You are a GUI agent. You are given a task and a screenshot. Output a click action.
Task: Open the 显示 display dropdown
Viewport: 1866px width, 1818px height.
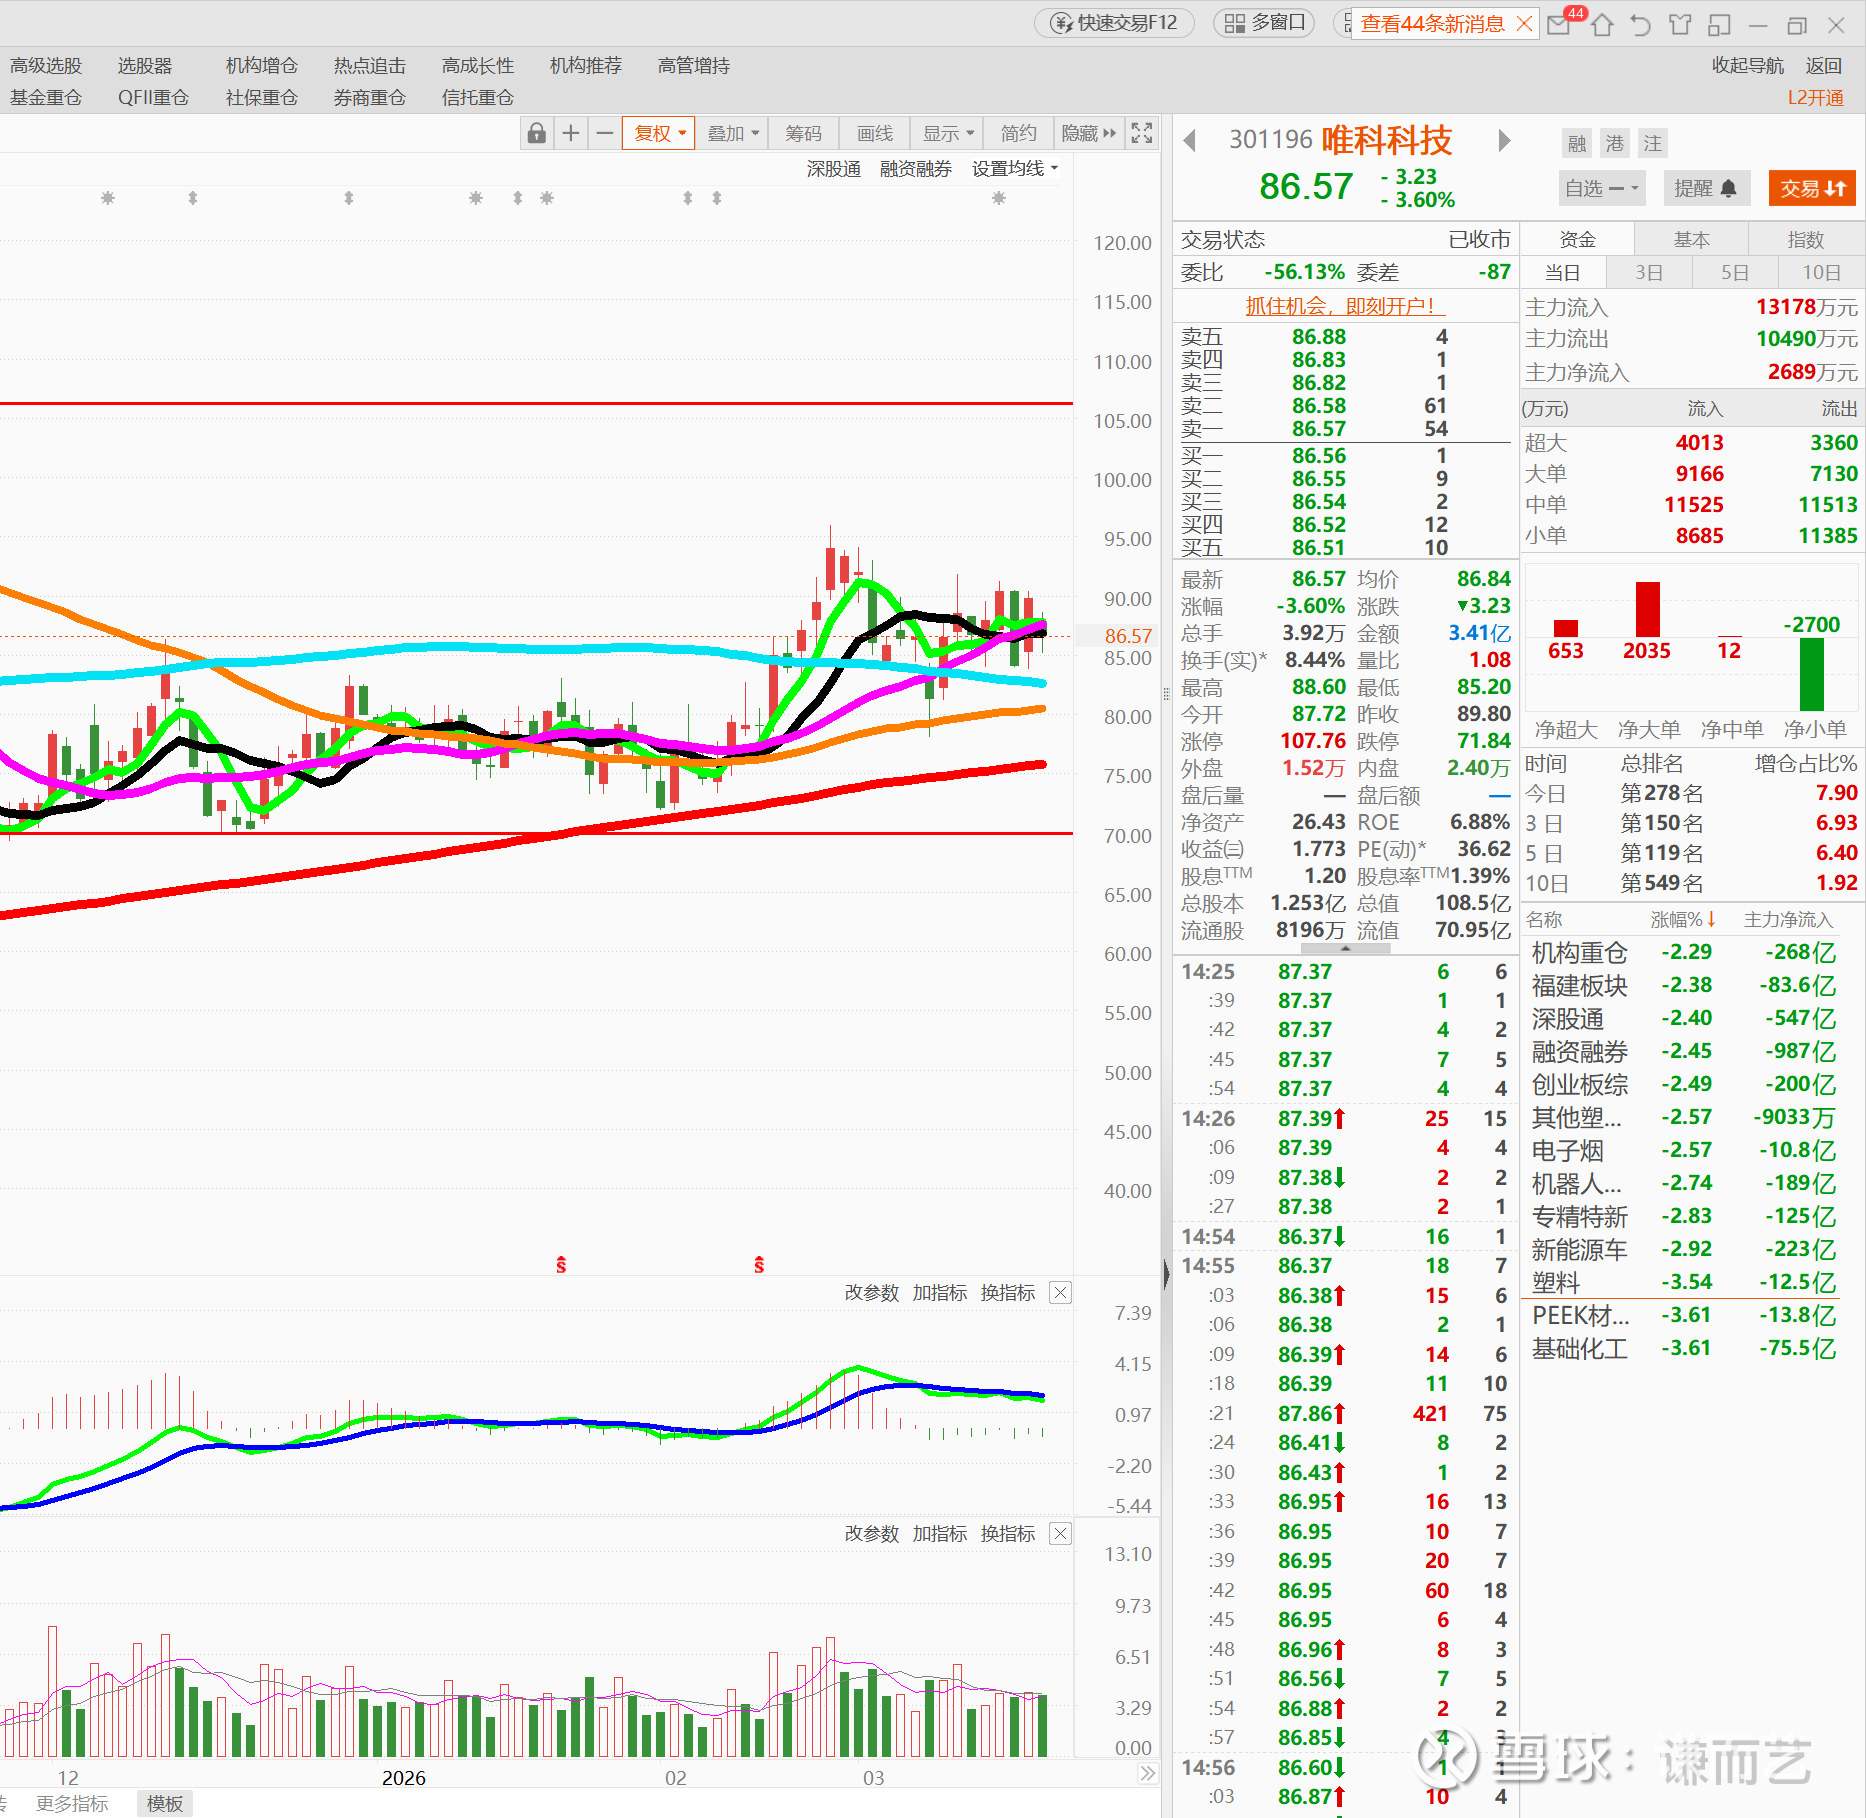pos(947,133)
